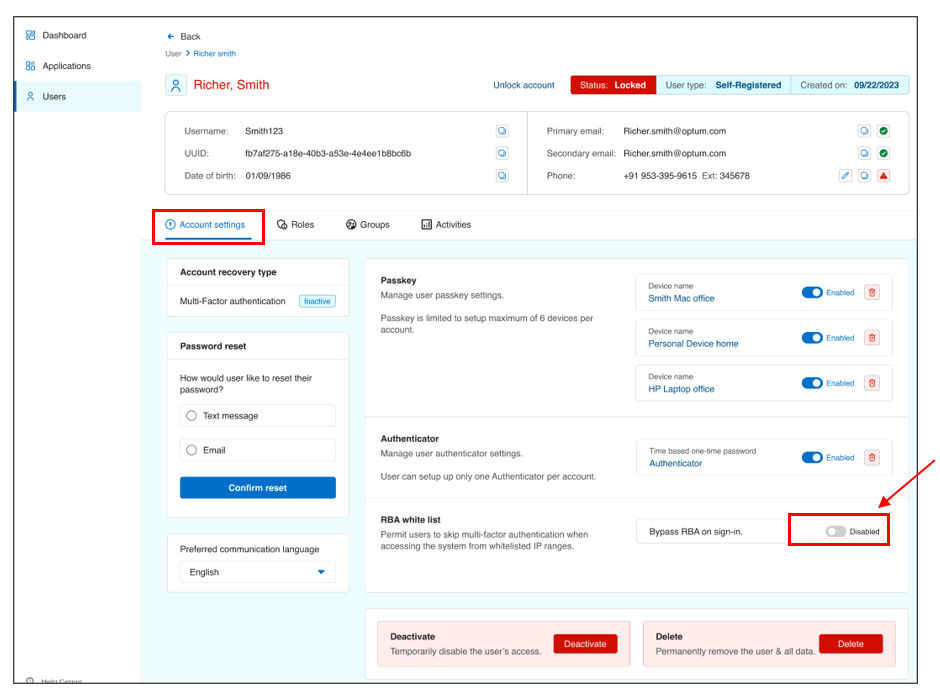940x694 pixels.
Task: Click the Activities tab icon
Action: [426, 225]
